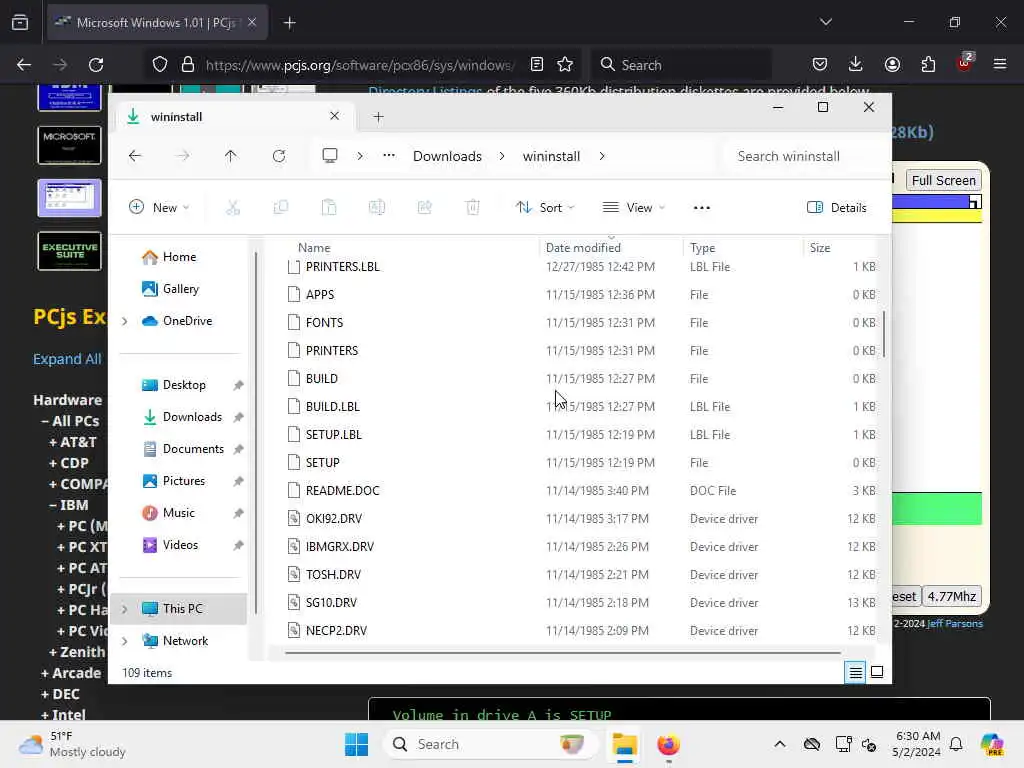This screenshot has width=1024, height=768.
Task: Click the Delete trash icon in Explorer
Action: point(472,208)
